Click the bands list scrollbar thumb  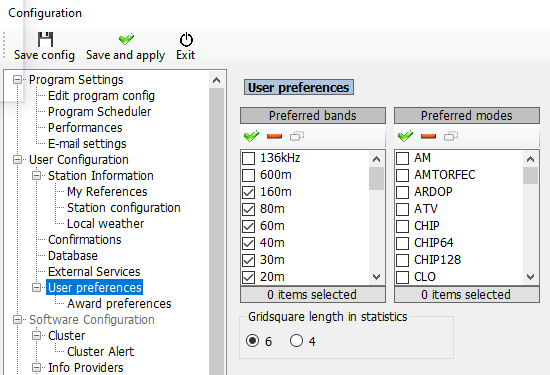click(x=376, y=178)
